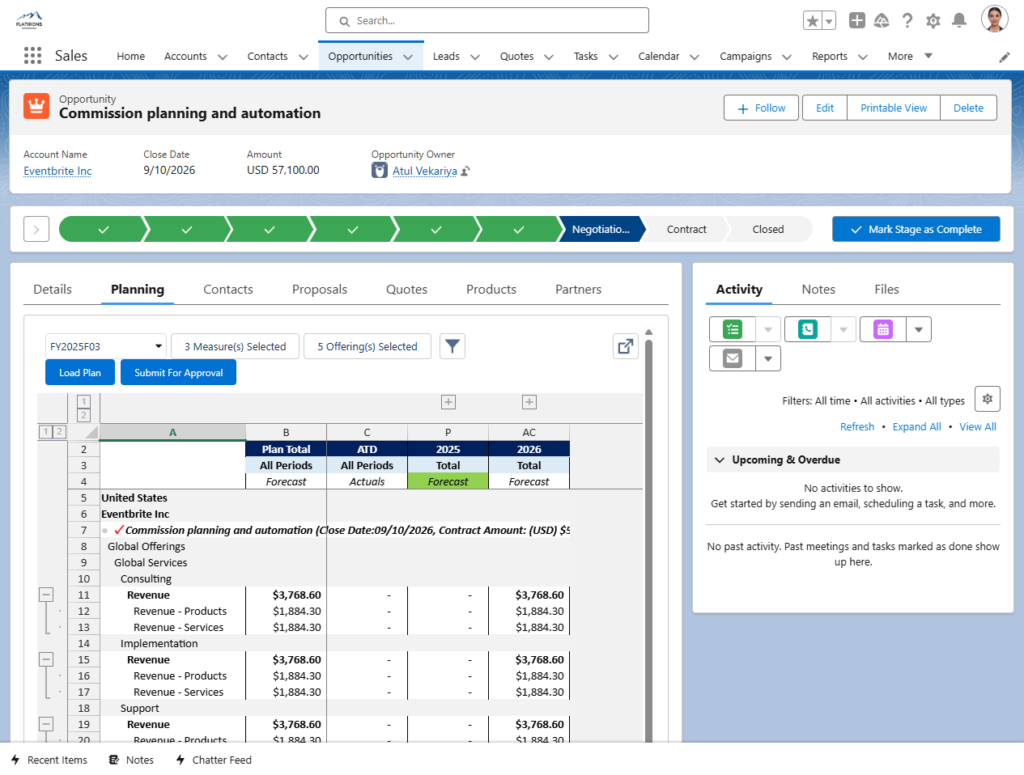Open the Campaigns nav item
Screen dimensions: 1024x775
click(x=745, y=56)
